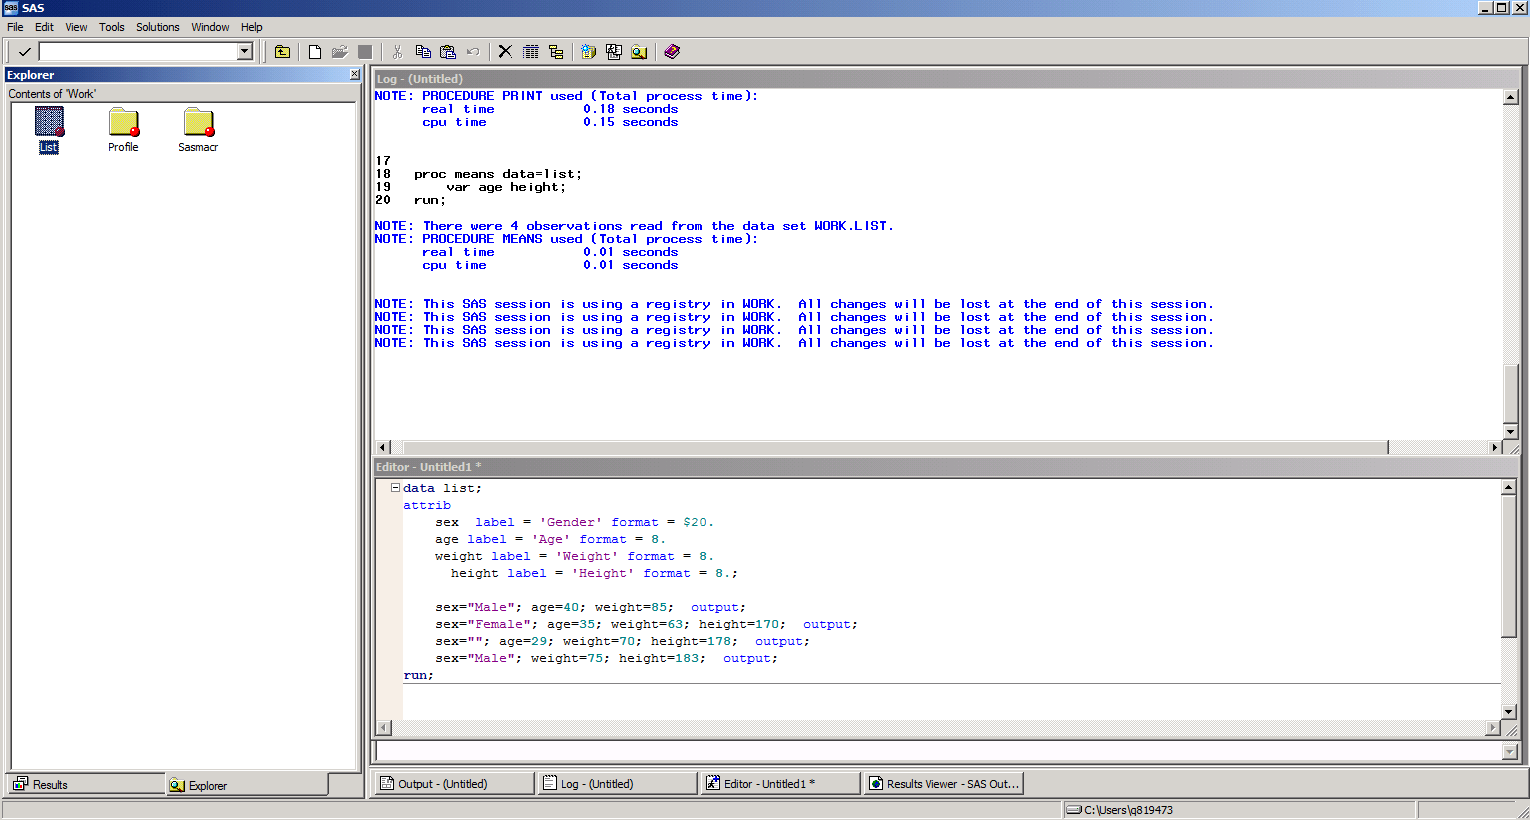This screenshot has width=1530, height=820.
Task: Collapse the data list step in Editor
Action: (395, 488)
